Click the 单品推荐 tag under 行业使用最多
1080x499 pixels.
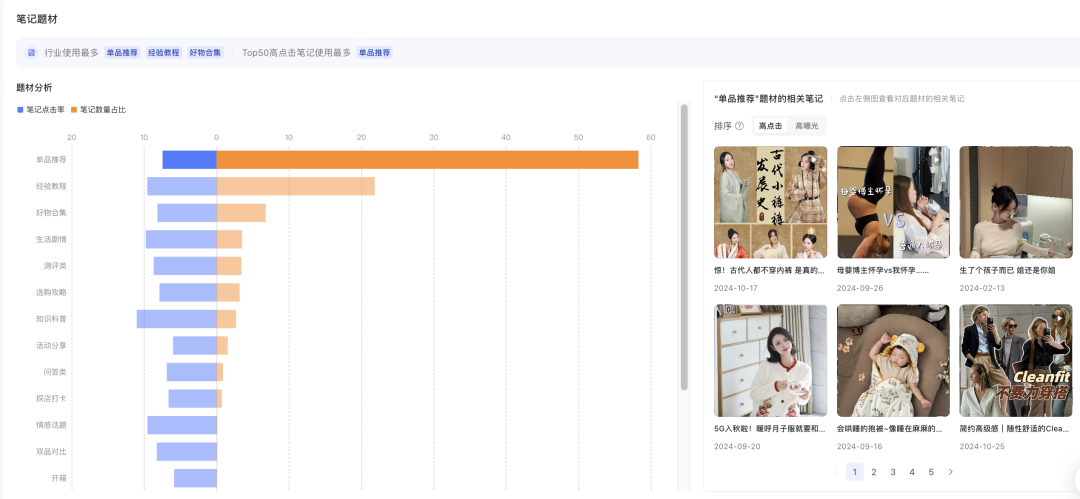point(122,52)
